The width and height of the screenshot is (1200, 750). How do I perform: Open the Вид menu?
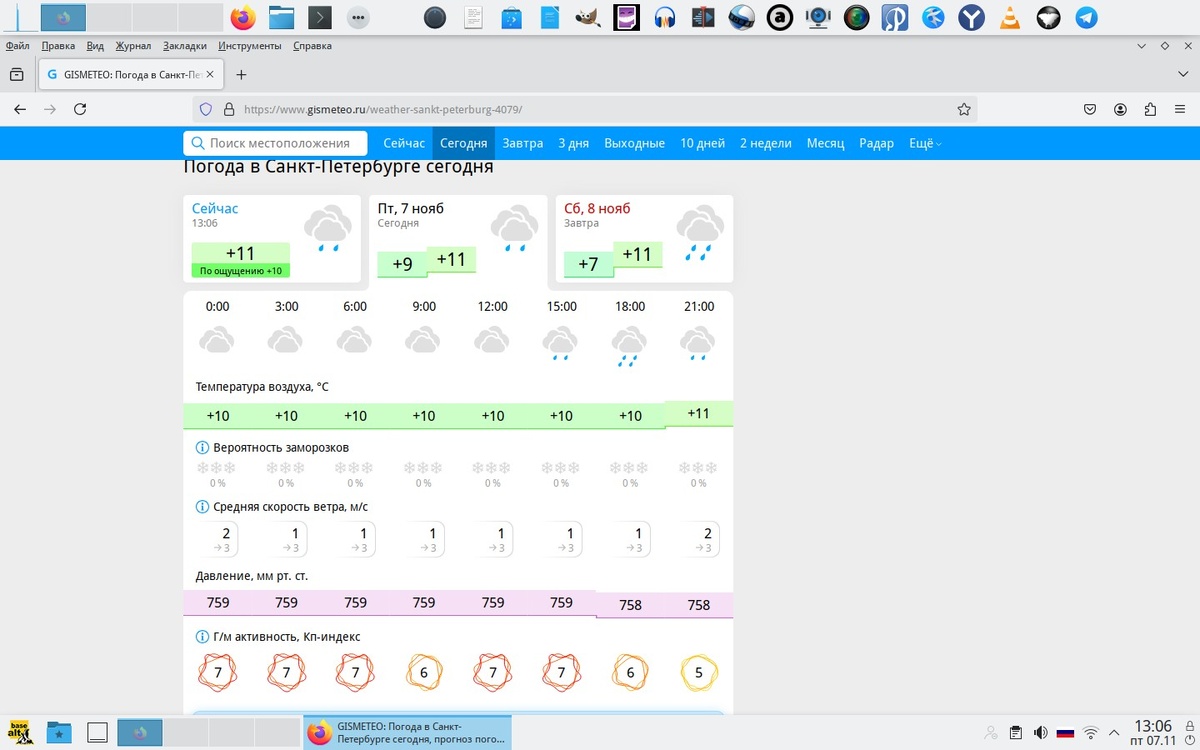[x=95, y=46]
